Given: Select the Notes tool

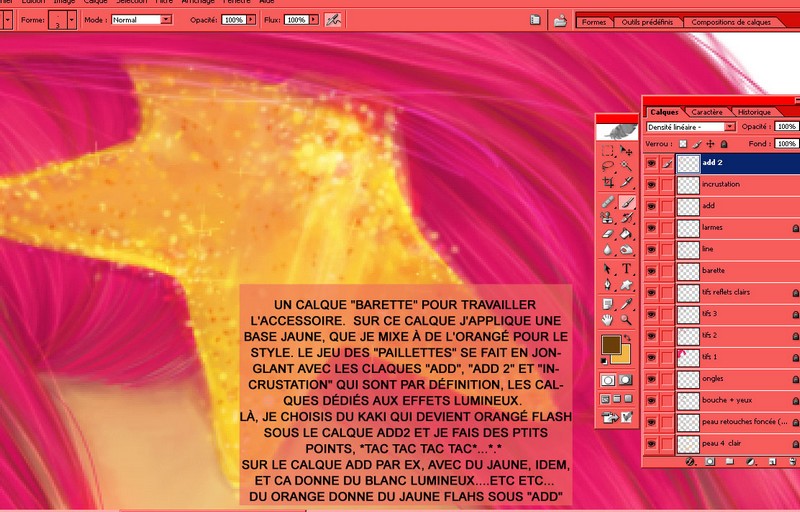Looking at the screenshot, I should (x=607, y=304).
